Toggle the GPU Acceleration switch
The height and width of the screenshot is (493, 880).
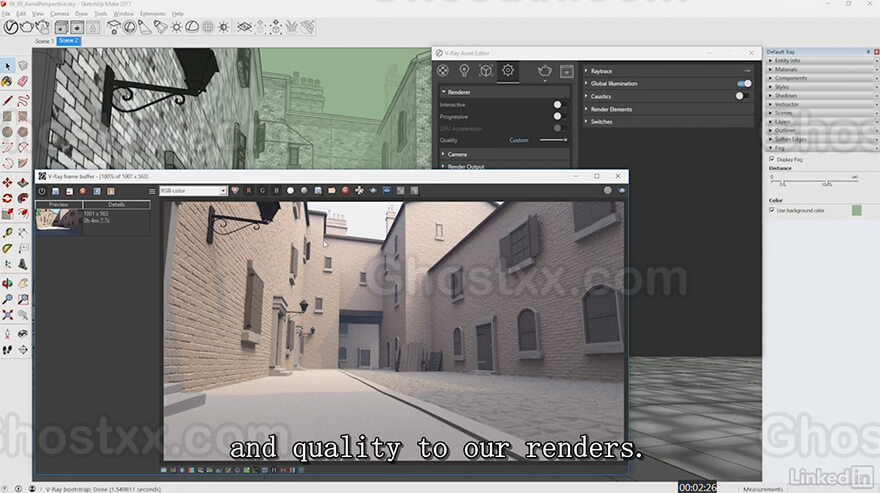[x=560, y=128]
